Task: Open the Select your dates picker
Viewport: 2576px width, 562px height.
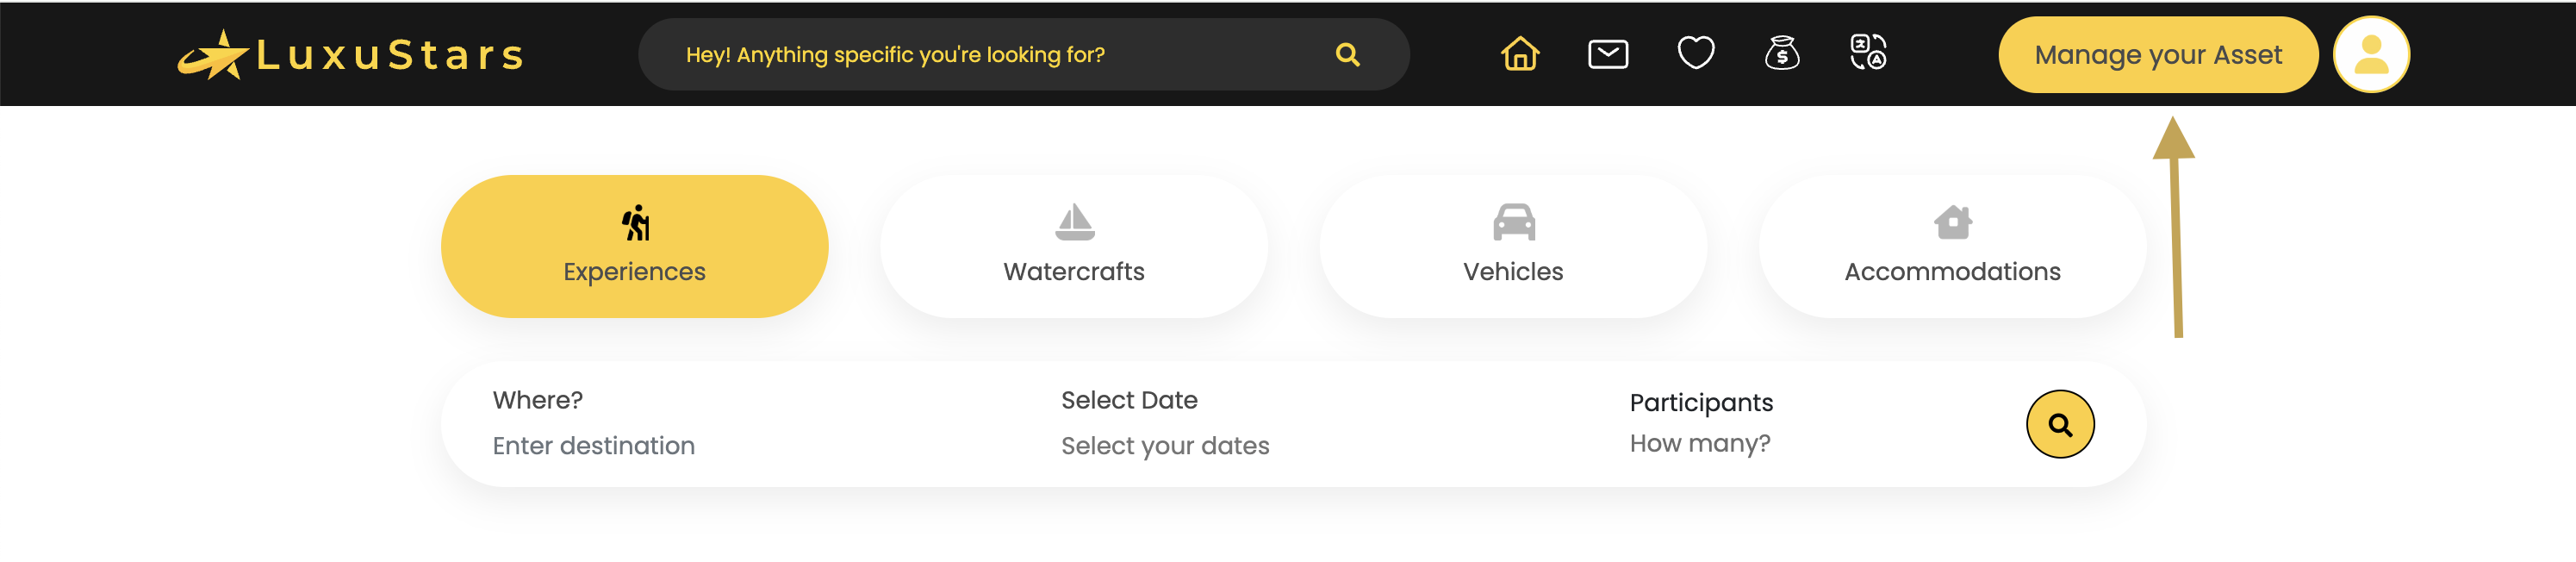Action: pyautogui.click(x=1164, y=446)
